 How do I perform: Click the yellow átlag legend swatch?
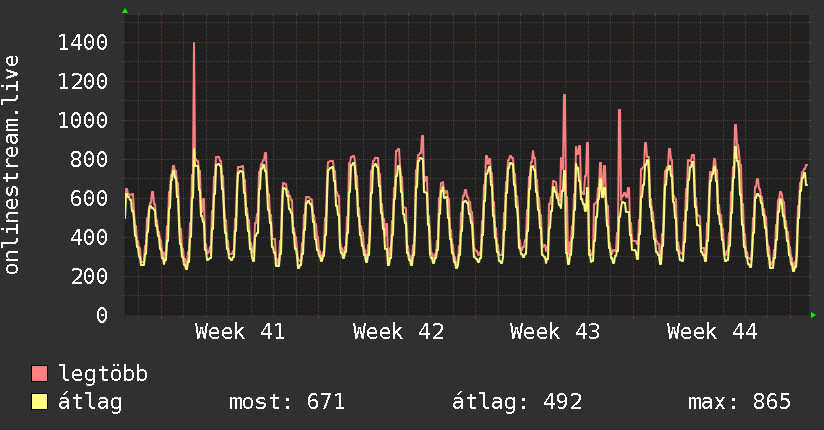coord(39,402)
